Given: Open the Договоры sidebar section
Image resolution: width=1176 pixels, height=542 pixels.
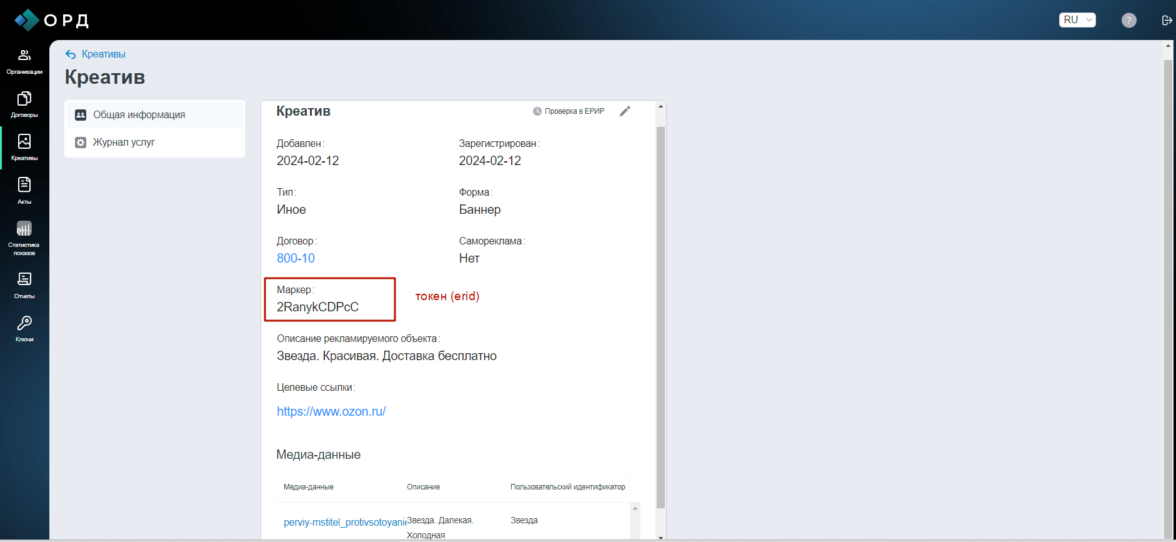Looking at the screenshot, I should click(x=24, y=104).
